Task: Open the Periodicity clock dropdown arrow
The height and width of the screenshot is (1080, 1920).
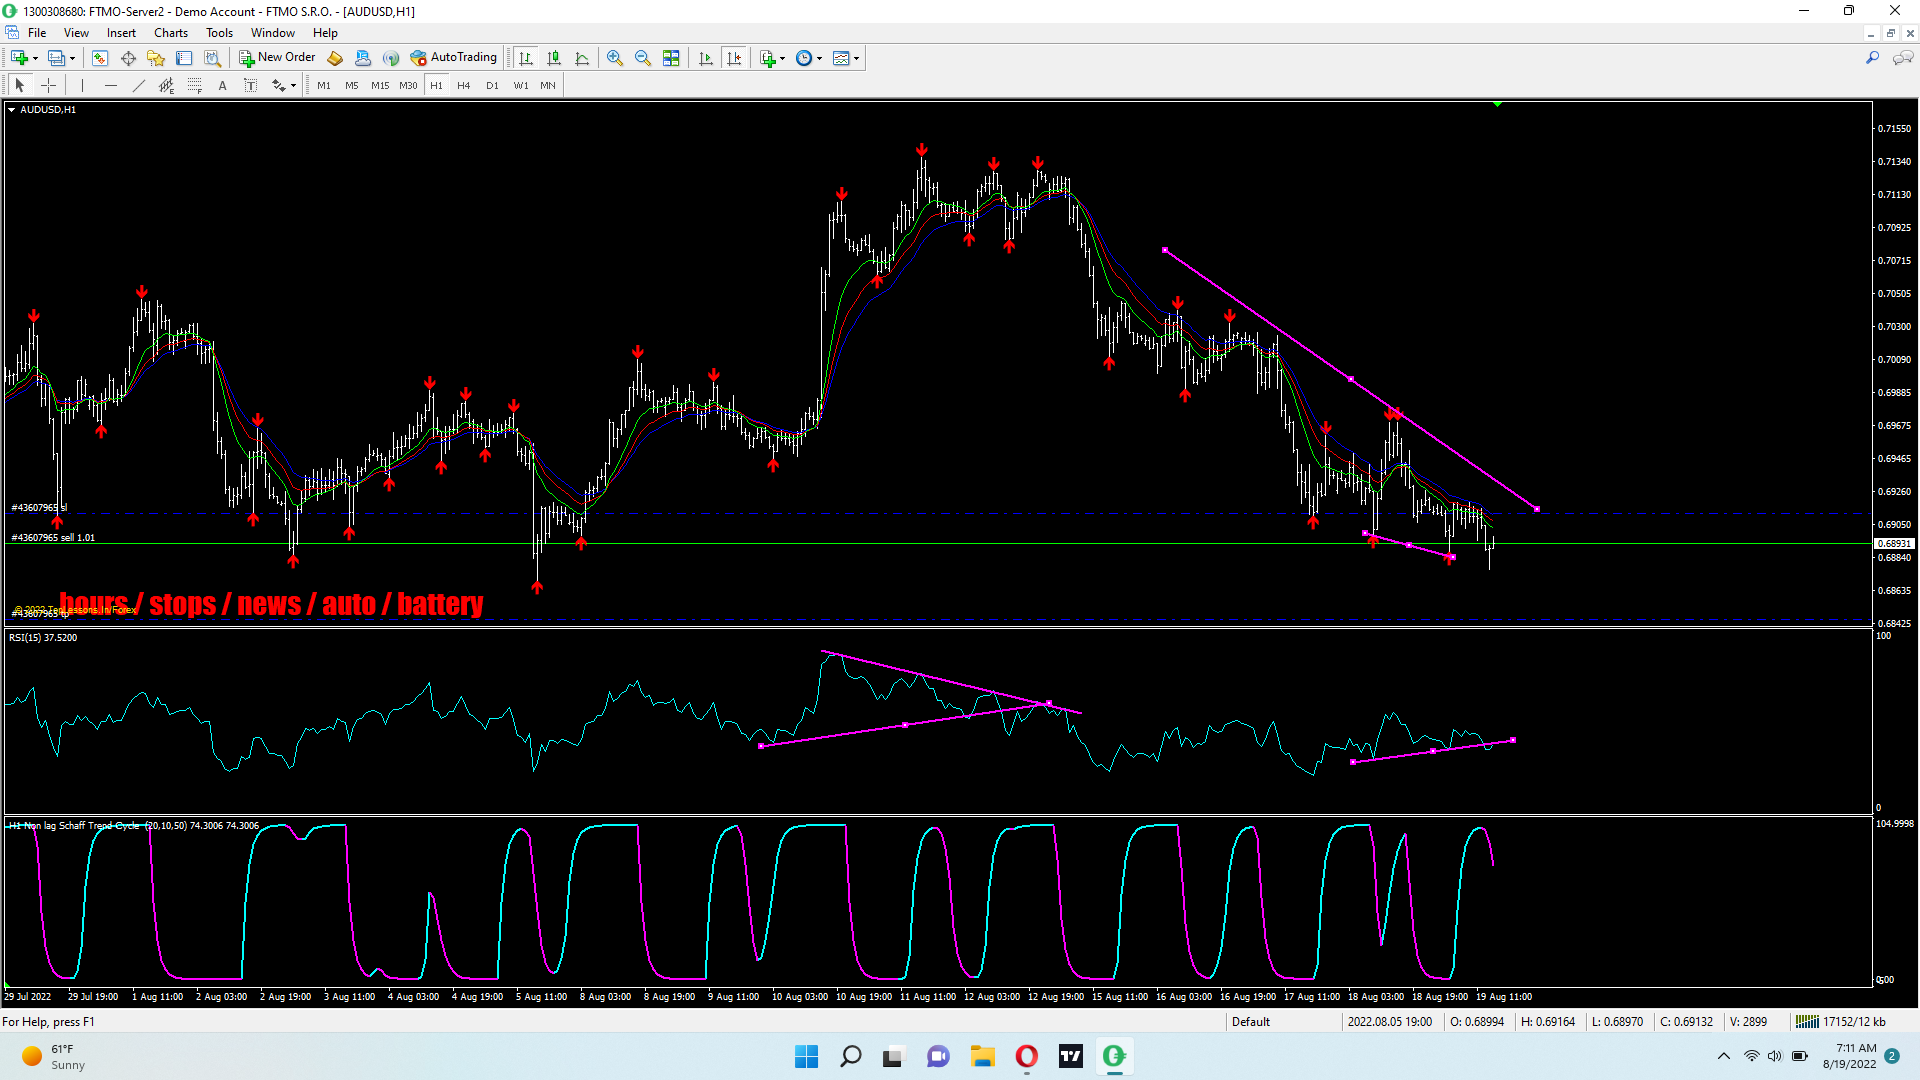Action: click(x=819, y=59)
